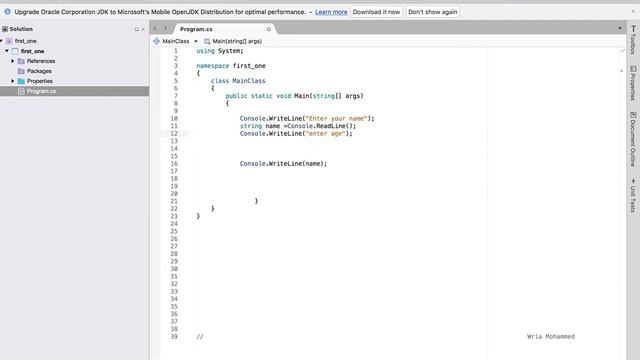The image size is (640, 360).
Task: Dismiss the JDK upgrade banner
Action: 633,12
